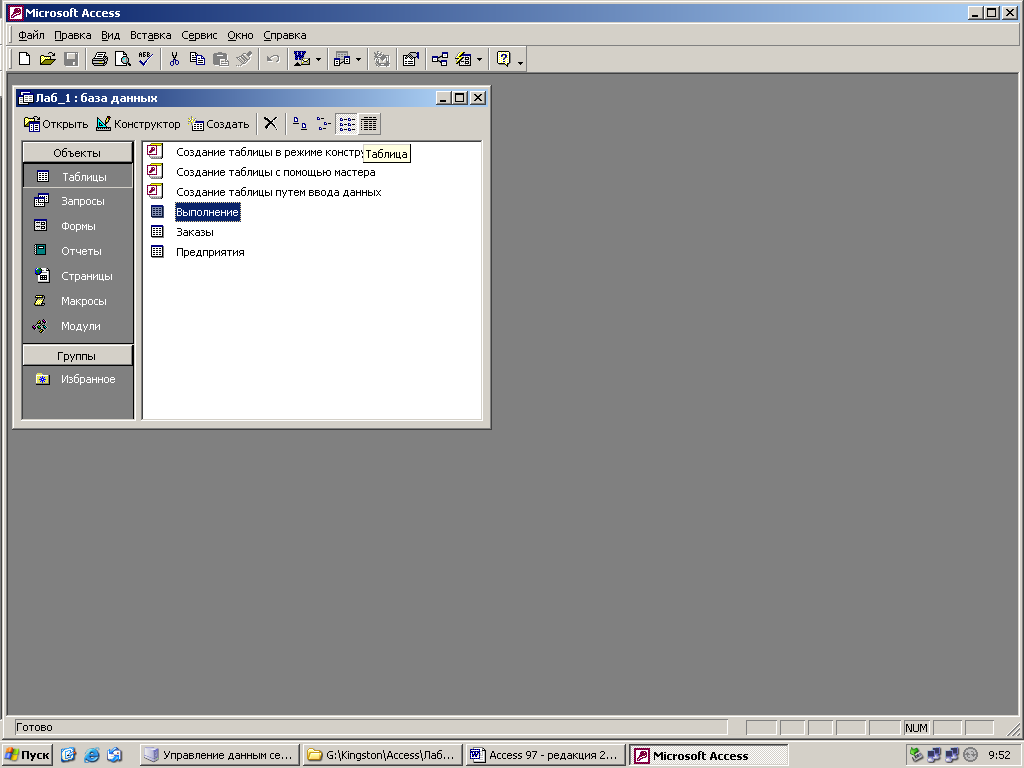Open the Вставка menu
The width and height of the screenshot is (1024, 768).
[x=150, y=35]
